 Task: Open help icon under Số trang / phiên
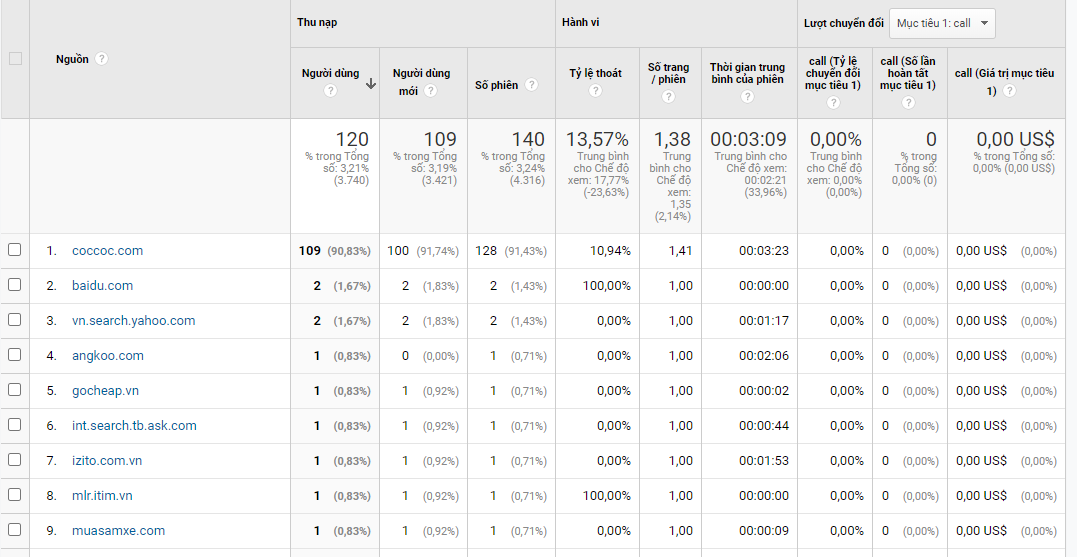(668, 97)
